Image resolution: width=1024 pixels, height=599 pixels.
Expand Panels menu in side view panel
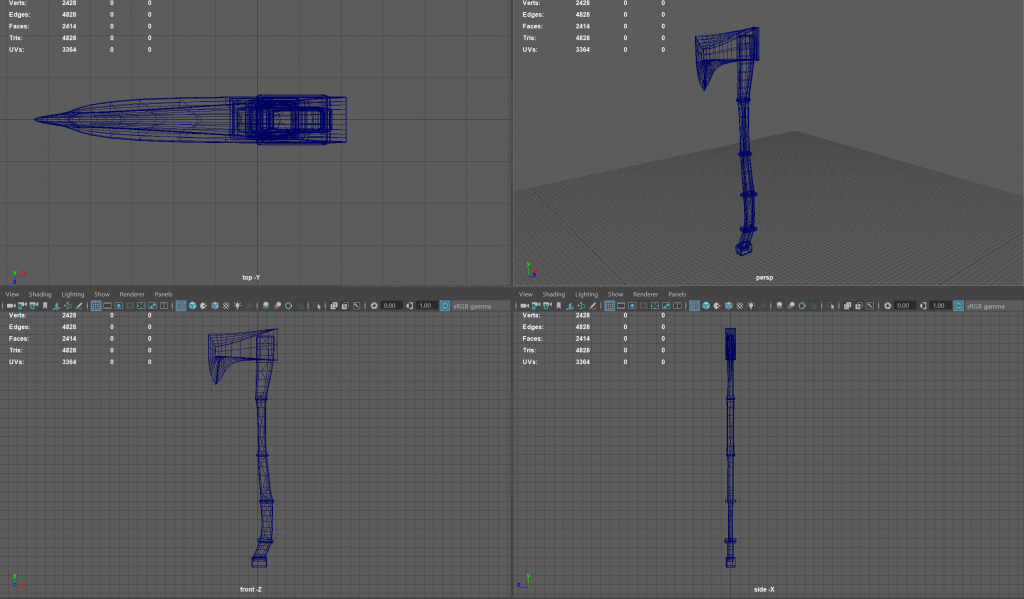point(677,294)
